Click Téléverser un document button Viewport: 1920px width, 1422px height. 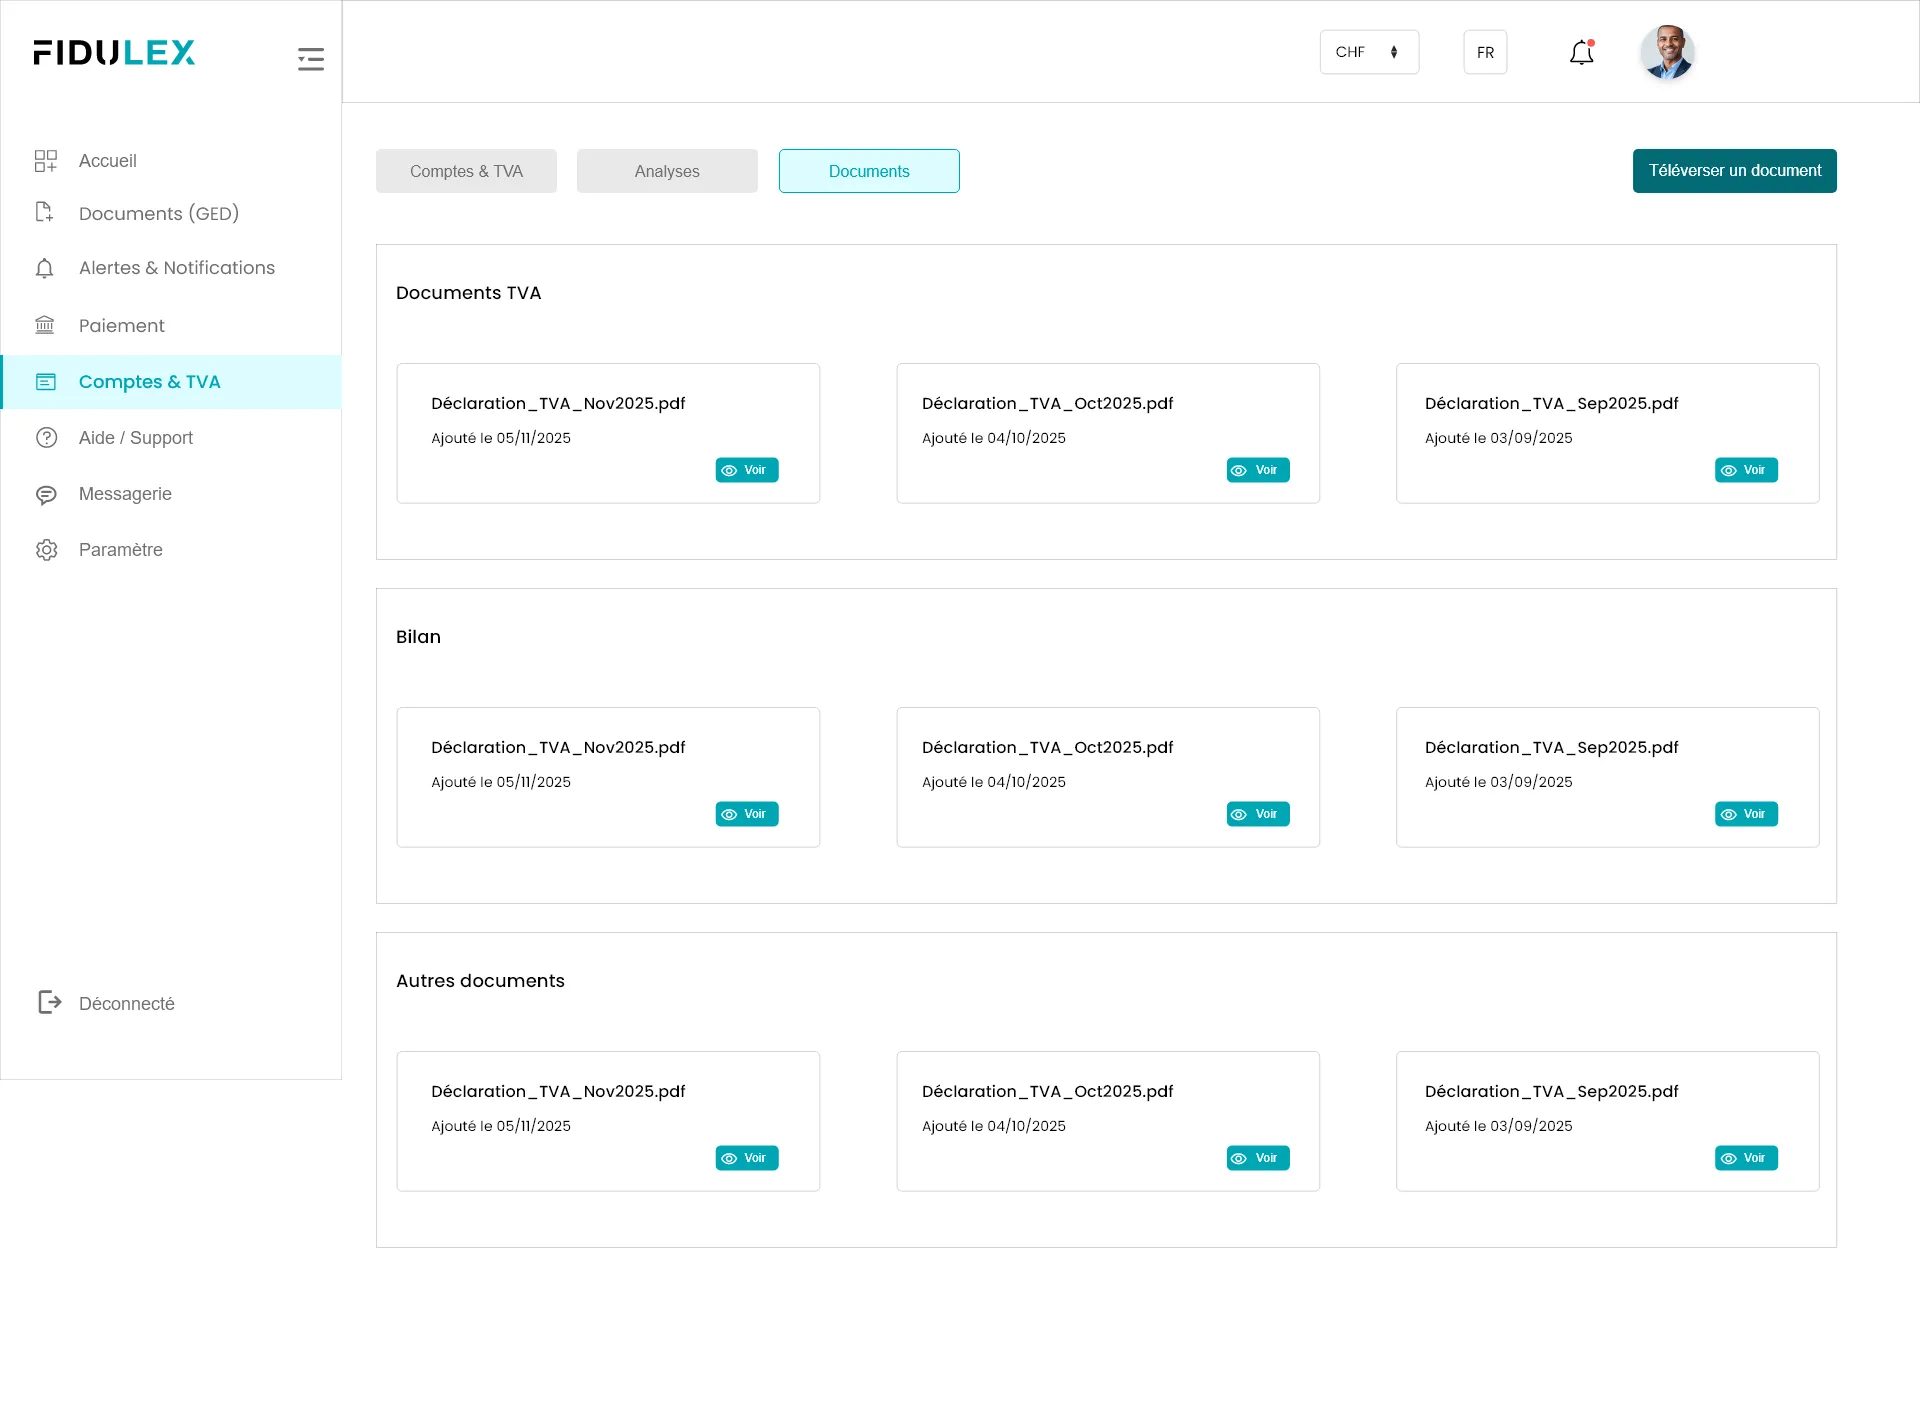(x=1734, y=171)
